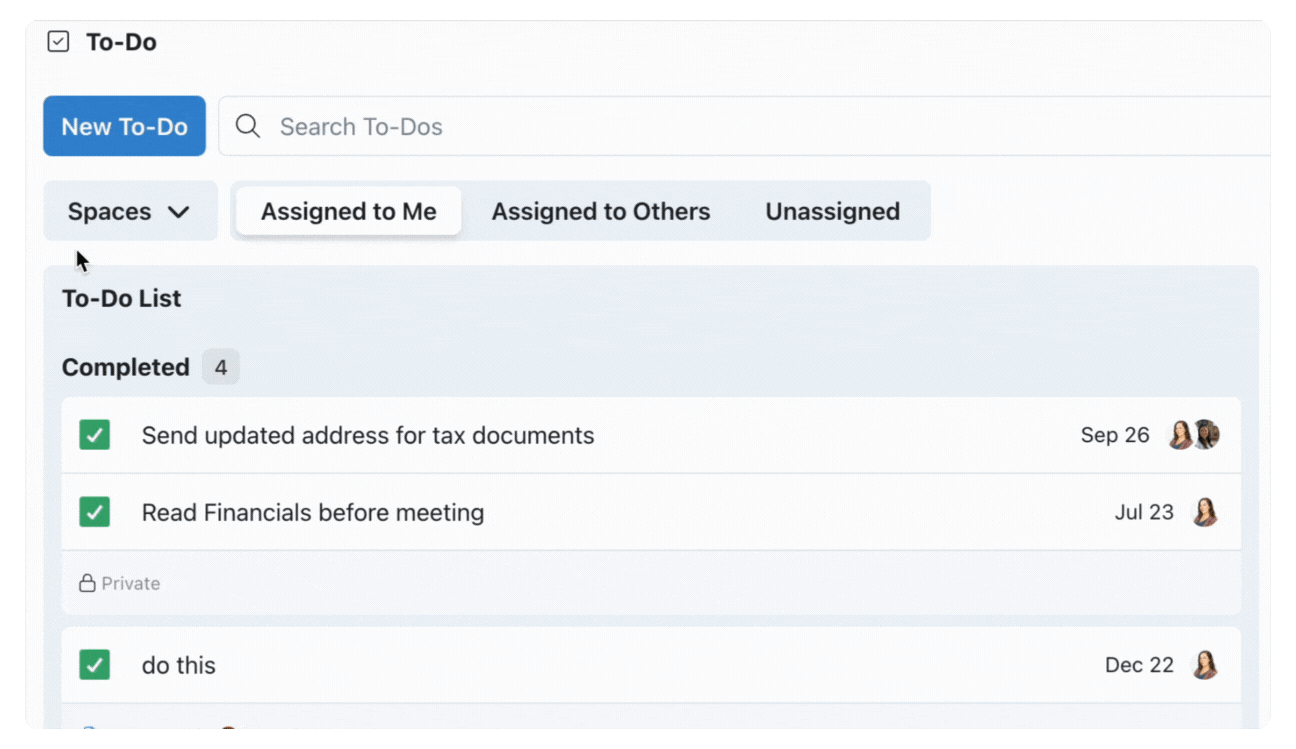Click the avatar on the Read Financials task
Viewport: 1296px width, 749px height.
point(1205,512)
